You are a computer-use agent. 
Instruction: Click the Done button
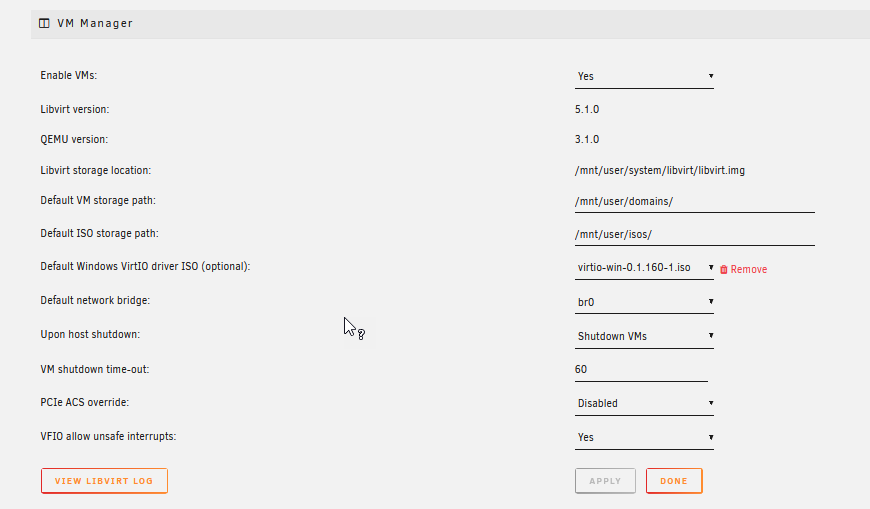[674, 481]
